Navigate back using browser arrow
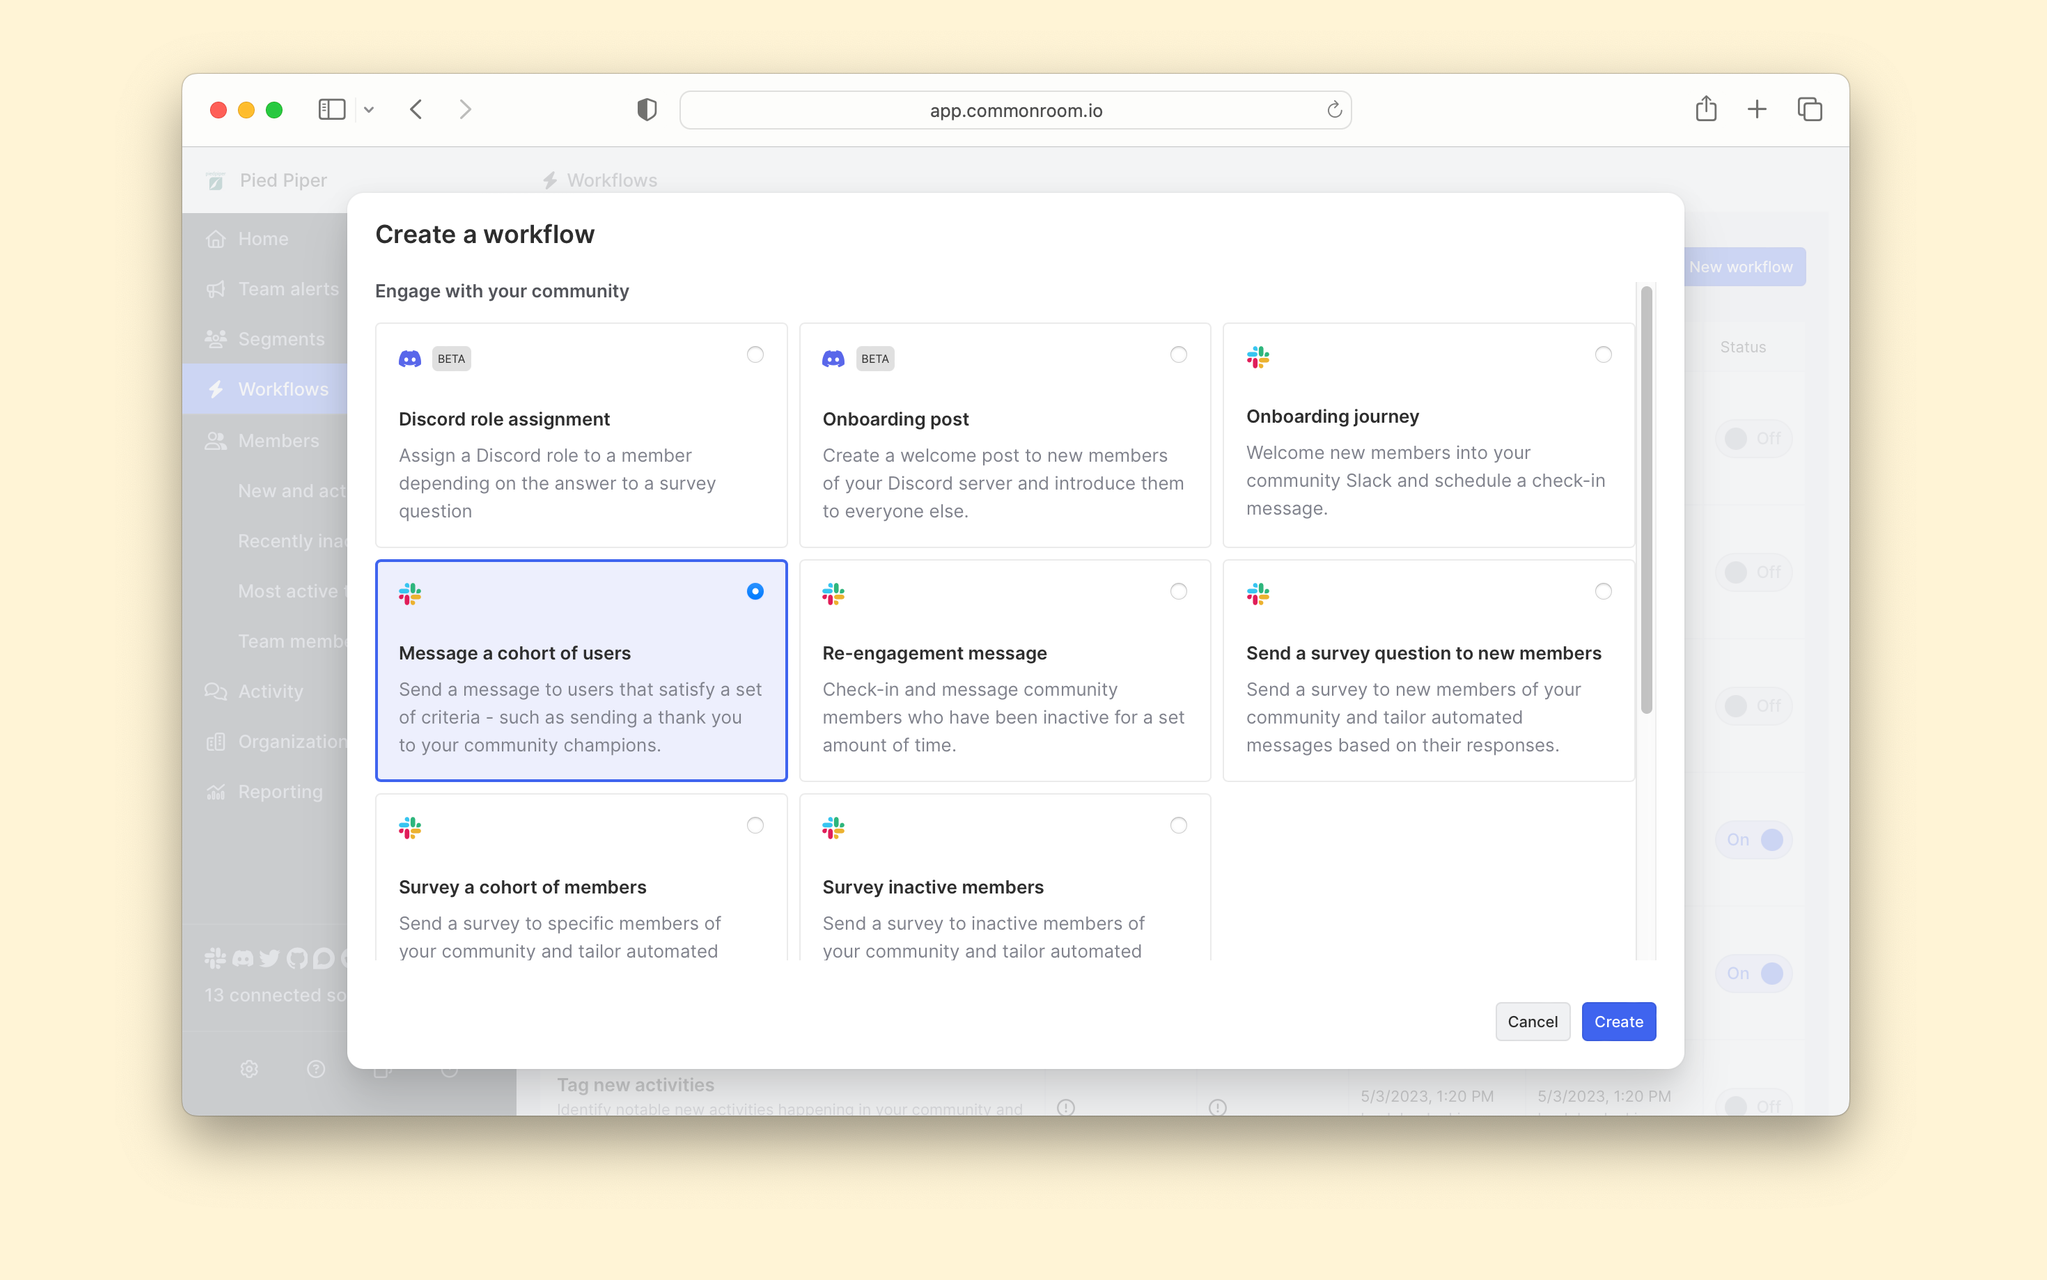This screenshot has width=2047, height=1280. pos(416,109)
